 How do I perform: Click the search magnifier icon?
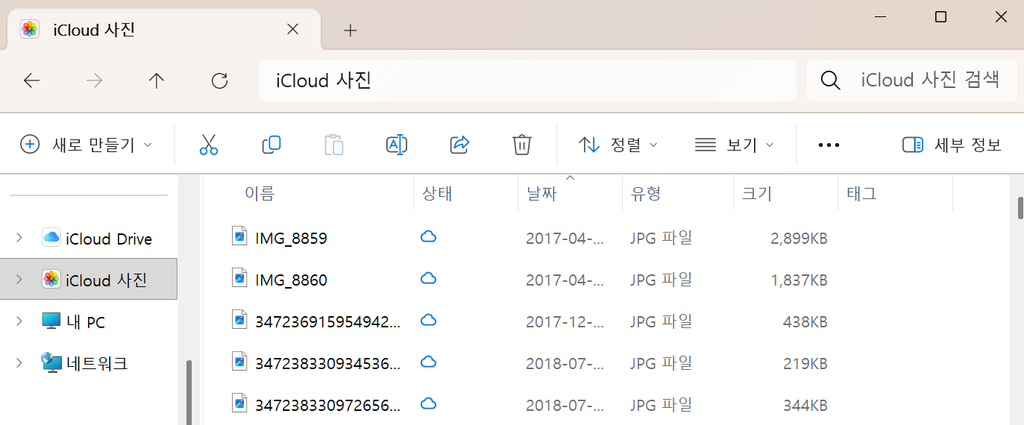[x=830, y=81]
